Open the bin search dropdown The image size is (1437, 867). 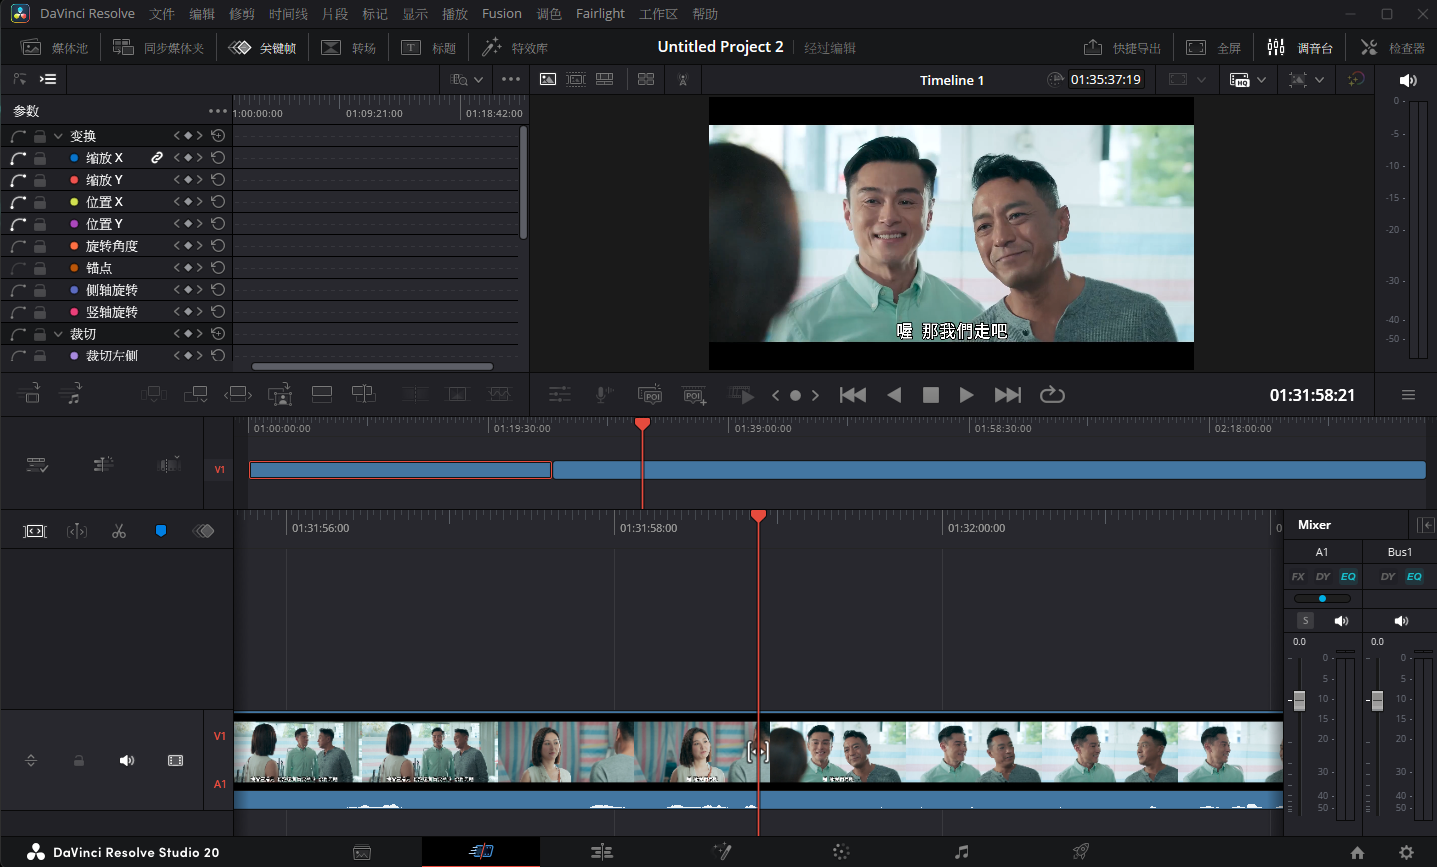pos(467,79)
